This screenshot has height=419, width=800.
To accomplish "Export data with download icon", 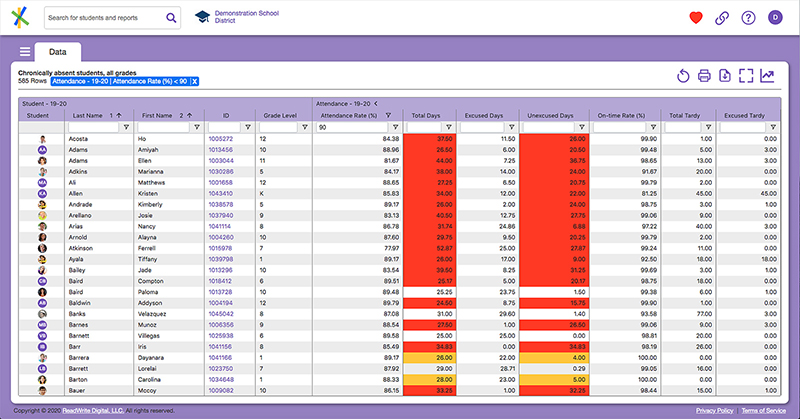I will 725,76.
